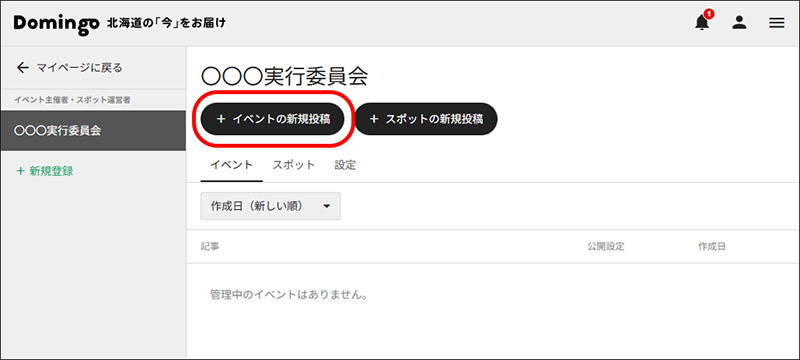Click the マイページに戻る link
This screenshot has width=800, height=360.
(x=79, y=68)
